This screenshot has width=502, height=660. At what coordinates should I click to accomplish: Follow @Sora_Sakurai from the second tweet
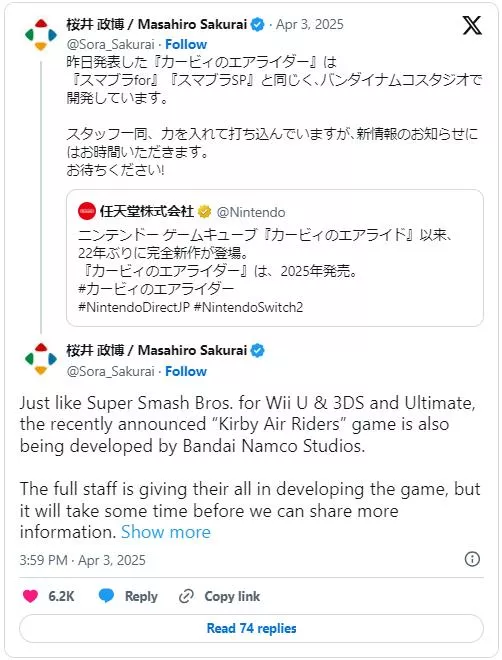[186, 371]
